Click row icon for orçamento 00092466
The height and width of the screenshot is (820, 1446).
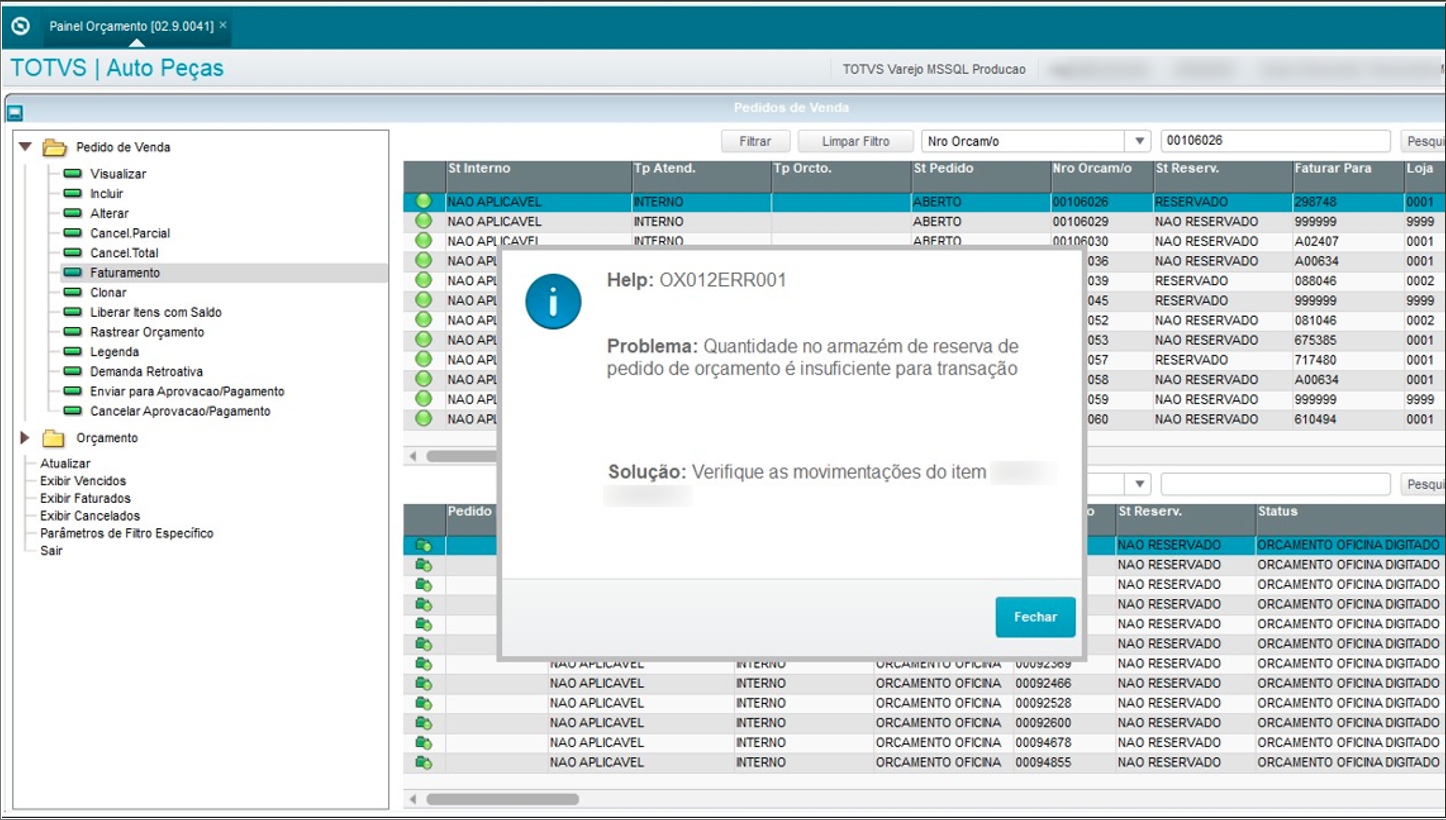pos(424,684)
